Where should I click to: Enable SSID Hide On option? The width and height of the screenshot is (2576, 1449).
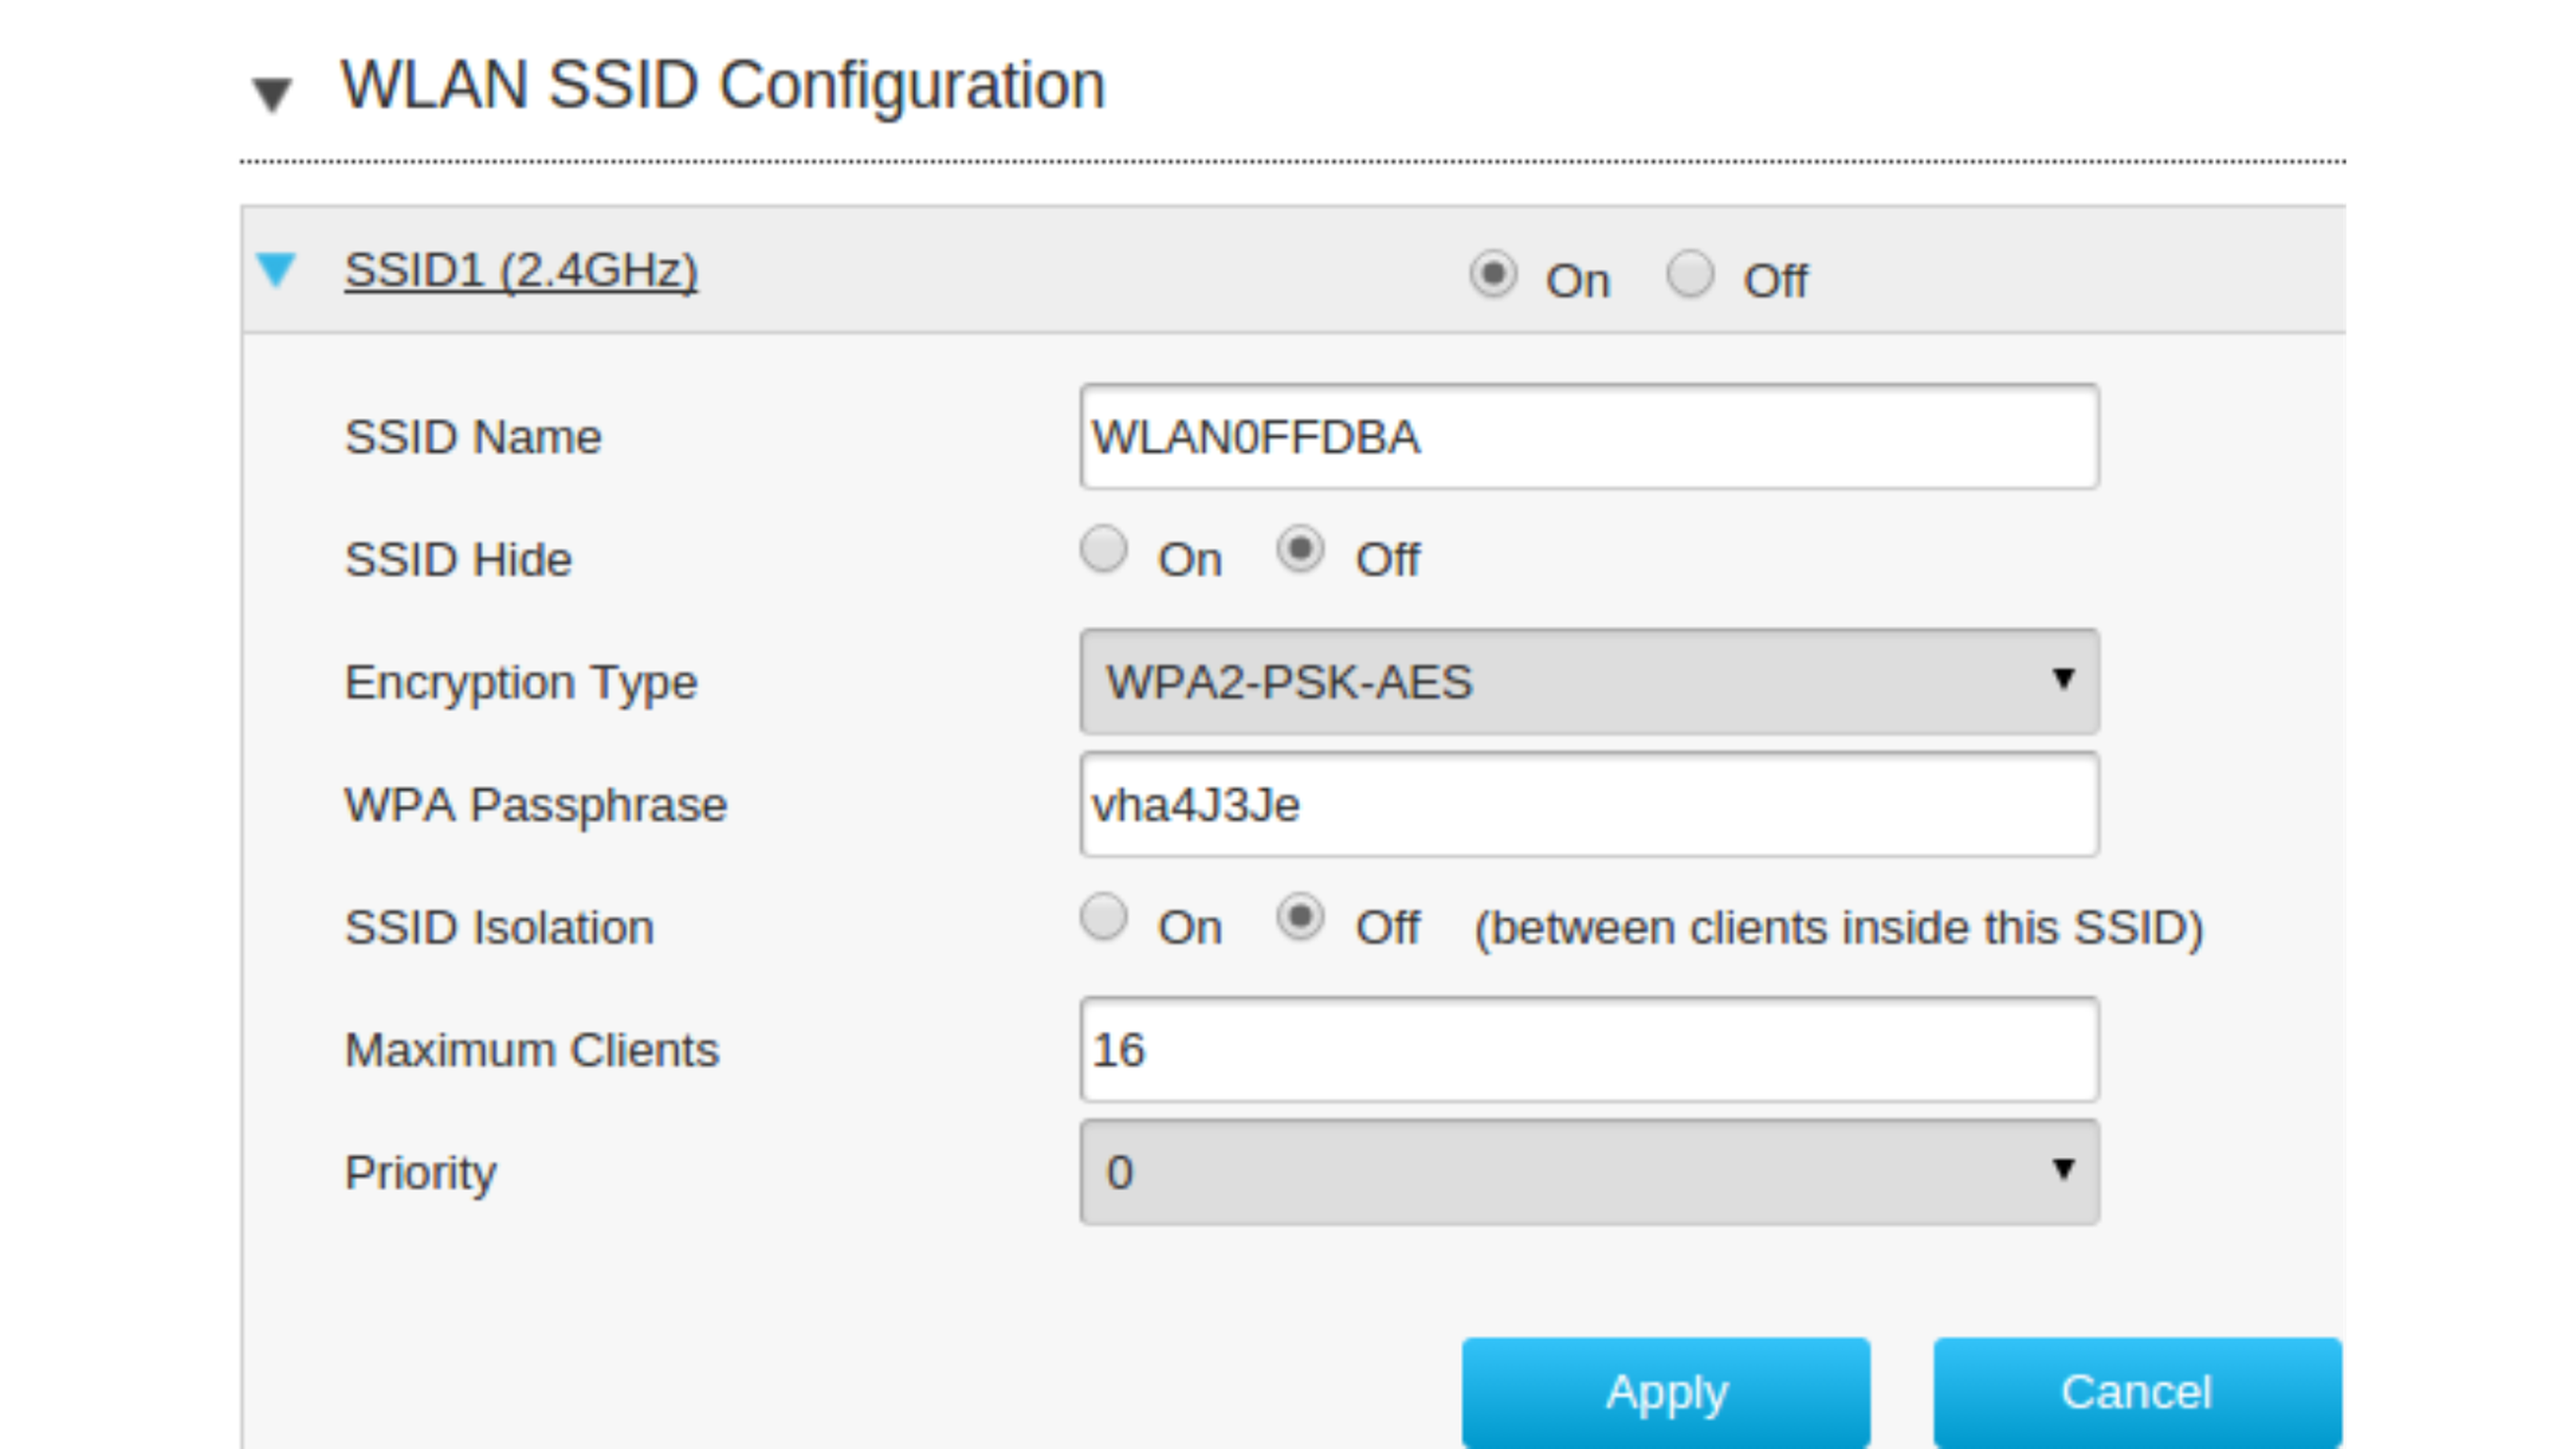(x=1104, y=550)
